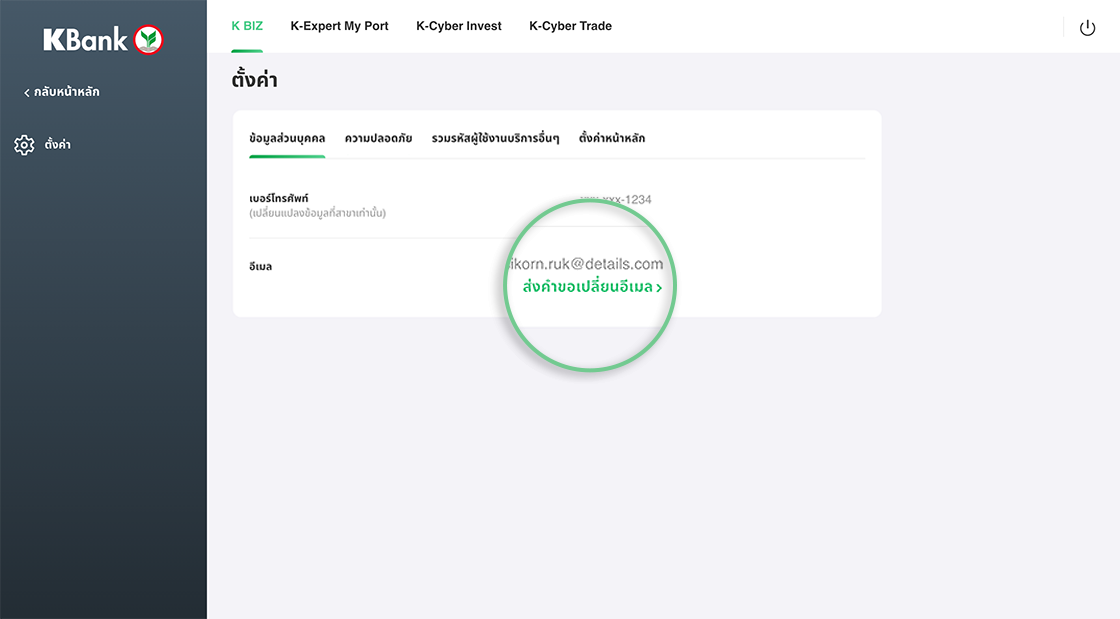
Task: Switch to K-Cyber Trade tab
Action: click(570, 26)
